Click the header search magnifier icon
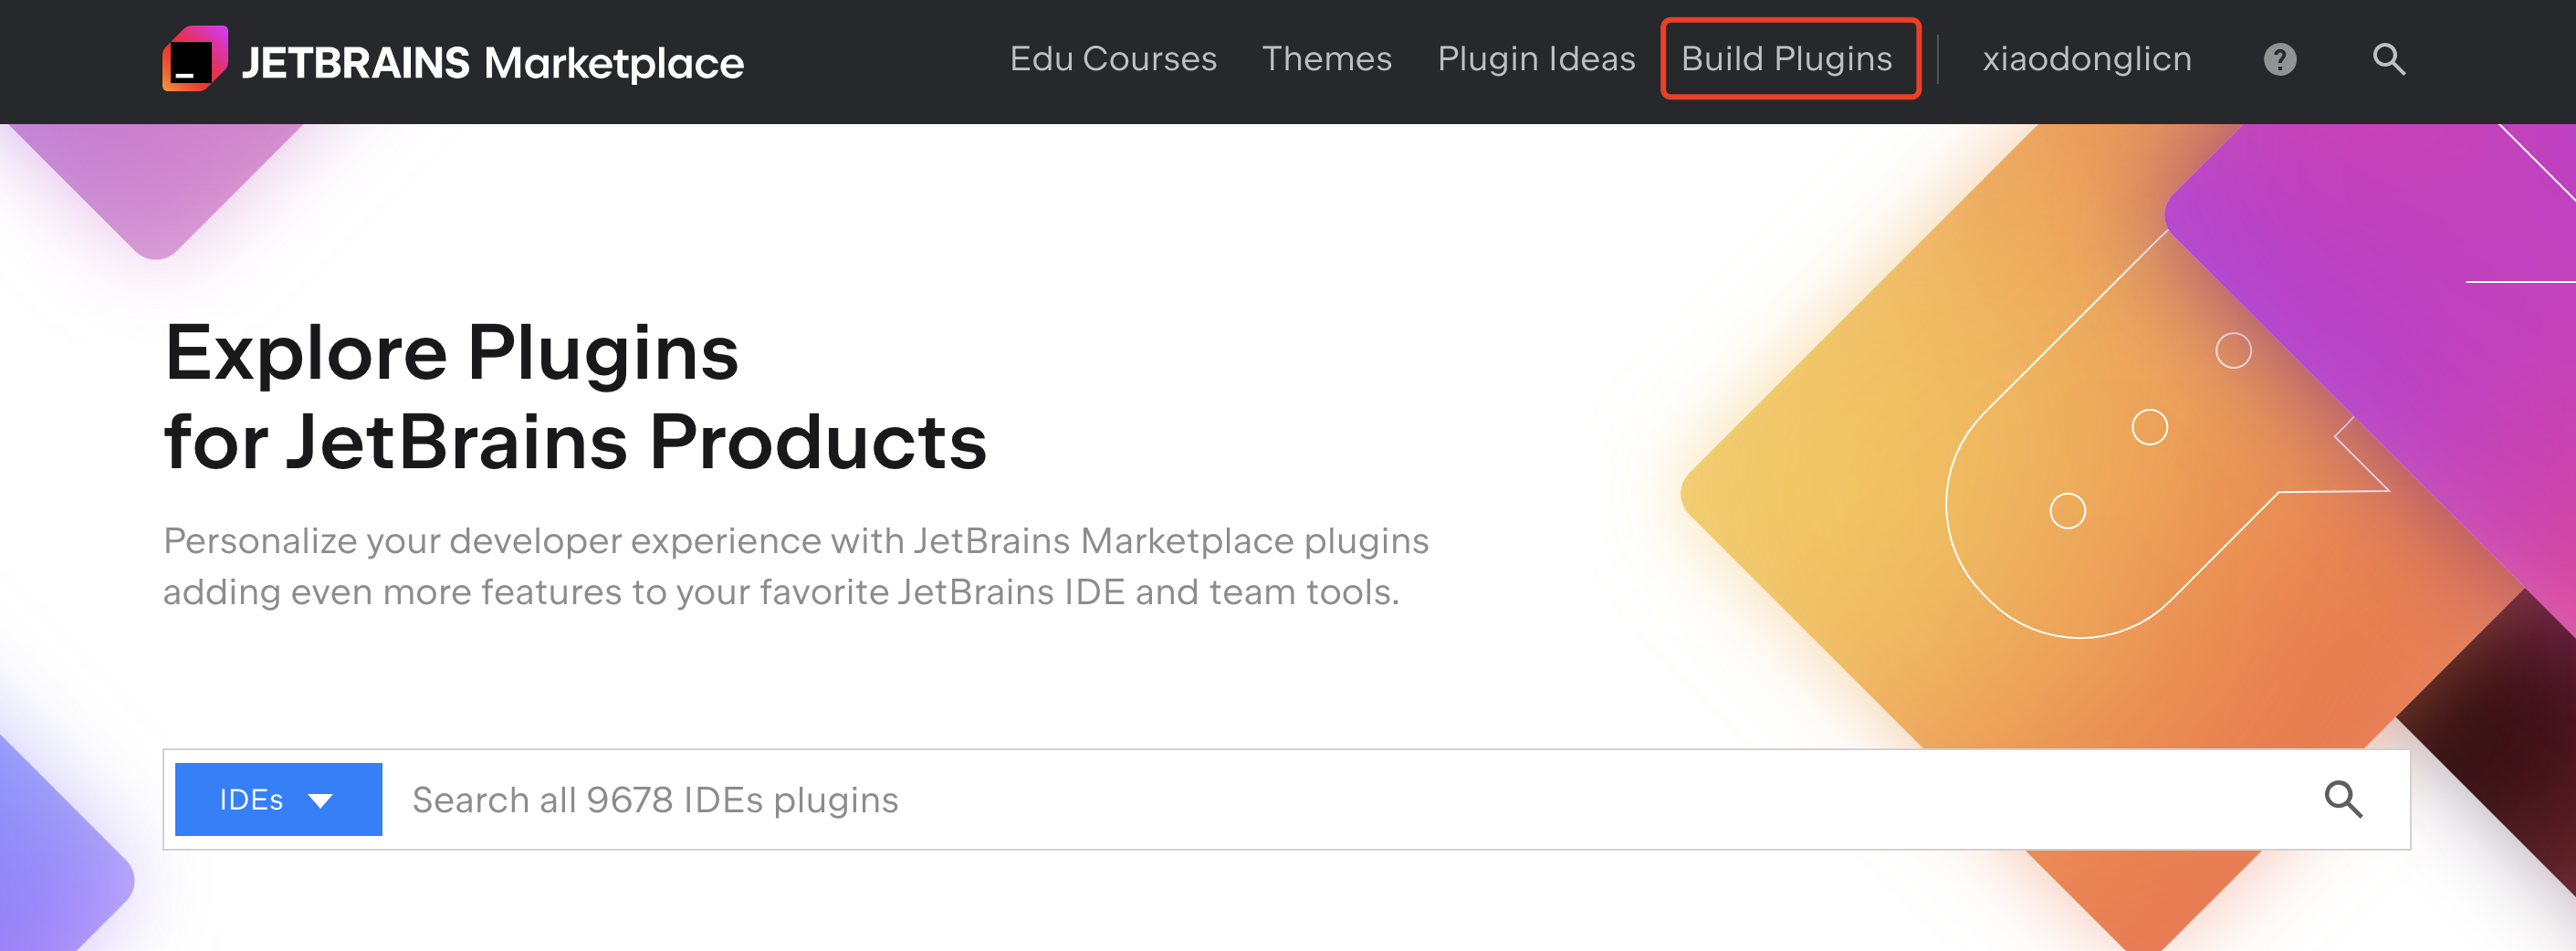Image resolution: width=2576 pixels, height=951 pixels. pyautogui.click(x=2388, y=59)
